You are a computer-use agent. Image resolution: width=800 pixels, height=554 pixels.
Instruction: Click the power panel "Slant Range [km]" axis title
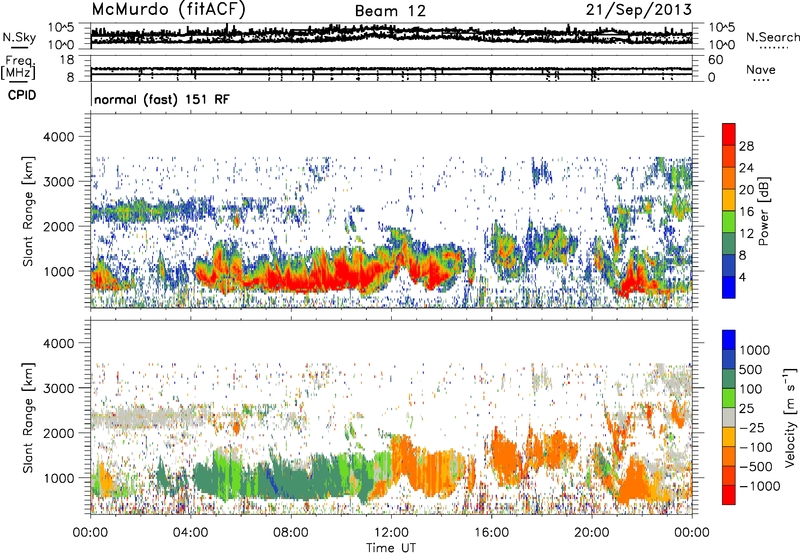click(x=28, y=211)
